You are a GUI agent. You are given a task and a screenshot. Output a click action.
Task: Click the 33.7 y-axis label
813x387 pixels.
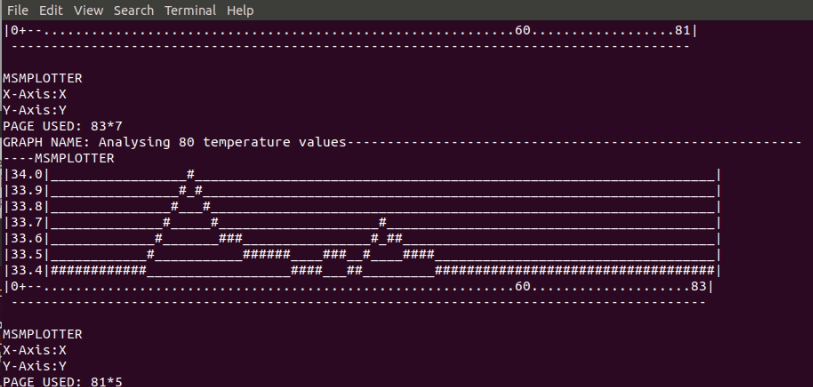(27, 223)
